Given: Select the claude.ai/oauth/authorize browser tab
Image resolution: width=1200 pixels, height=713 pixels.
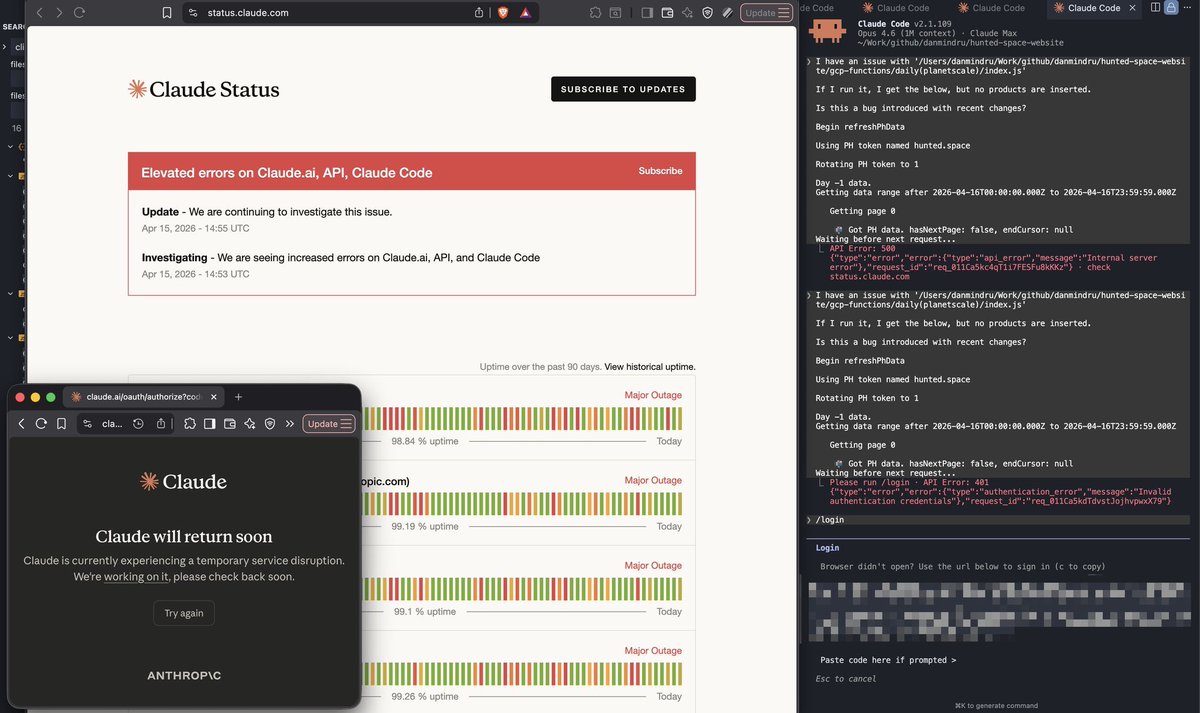Looking at the screenshot, I should click(143, 397).
